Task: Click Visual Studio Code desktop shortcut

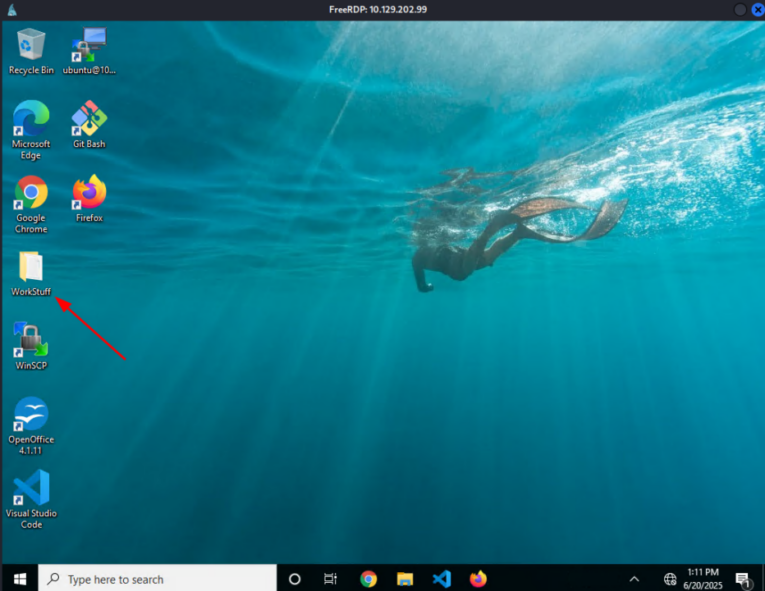Action: [x=31, y=490]
